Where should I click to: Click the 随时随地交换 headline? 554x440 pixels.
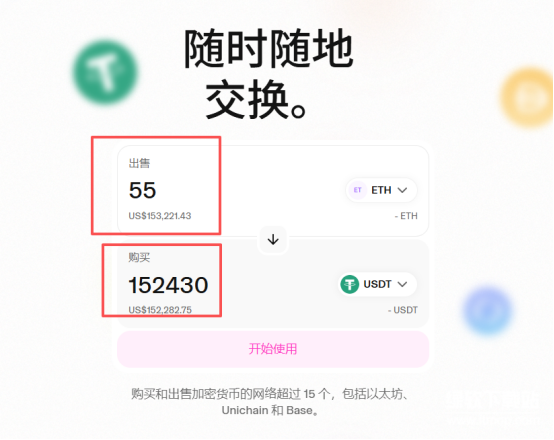click(x=269, y=74)
